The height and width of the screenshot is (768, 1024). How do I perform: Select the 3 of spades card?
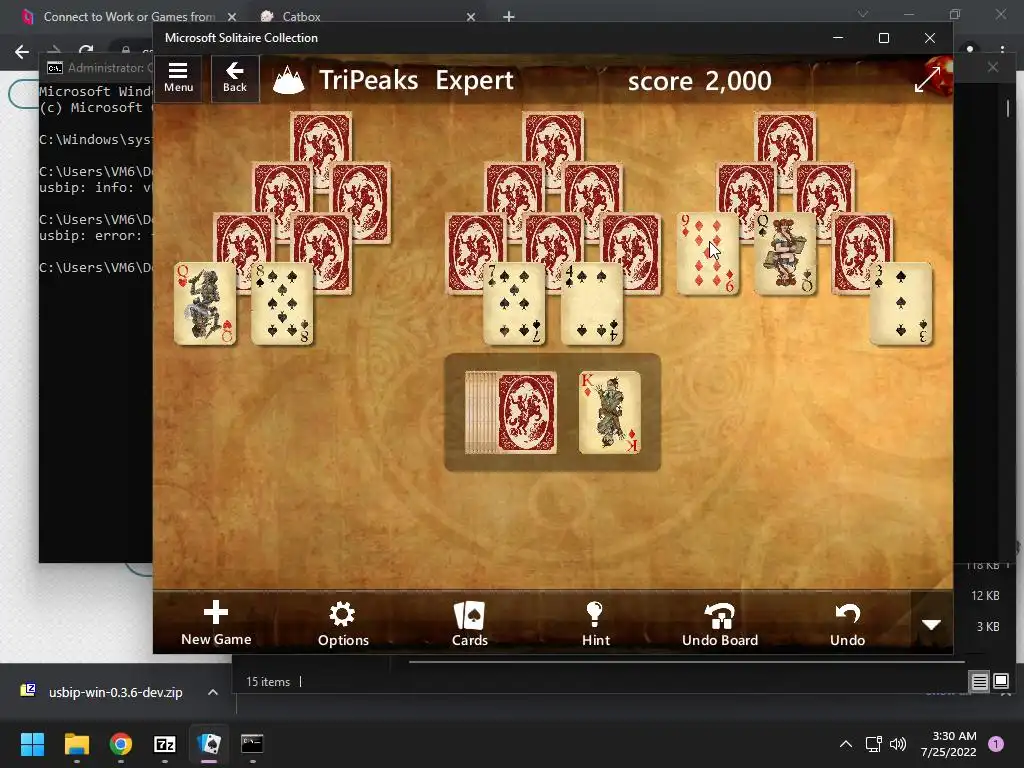tap(901, 304)
